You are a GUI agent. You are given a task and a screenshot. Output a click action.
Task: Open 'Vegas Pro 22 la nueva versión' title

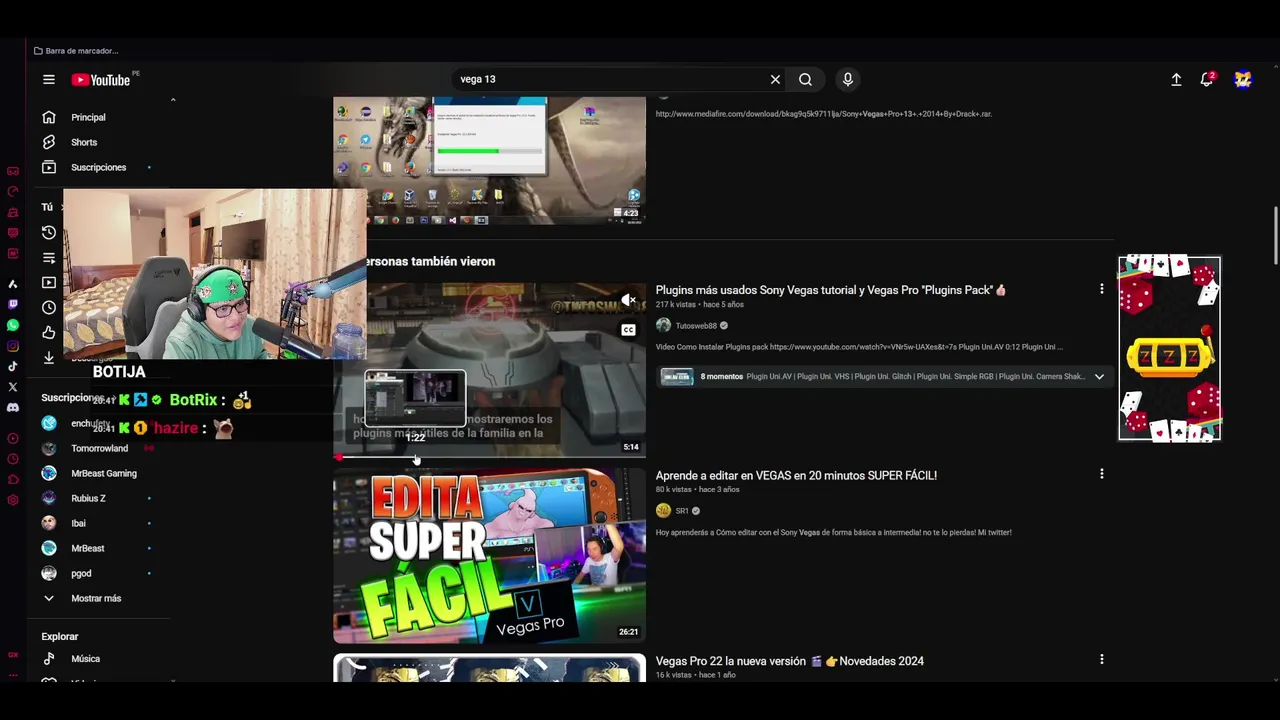[790, 661]
